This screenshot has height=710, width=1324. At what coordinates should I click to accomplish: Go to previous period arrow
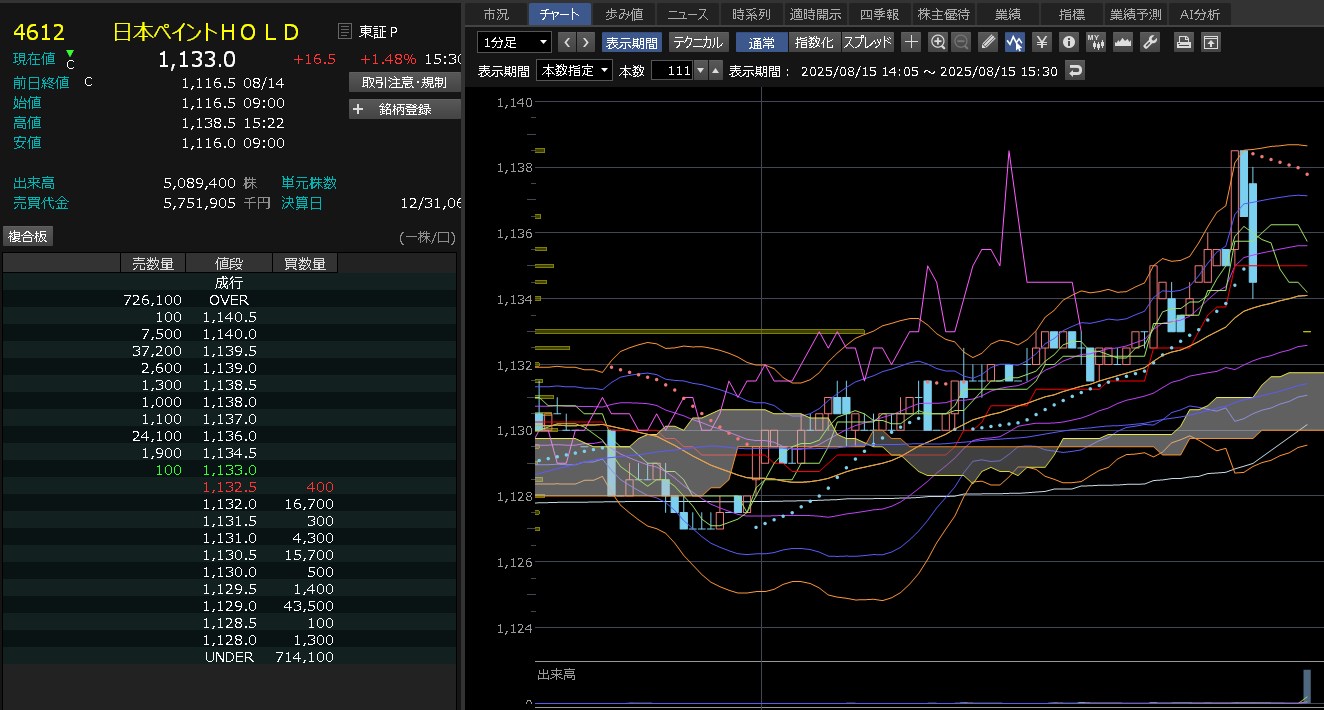[567, 42]
